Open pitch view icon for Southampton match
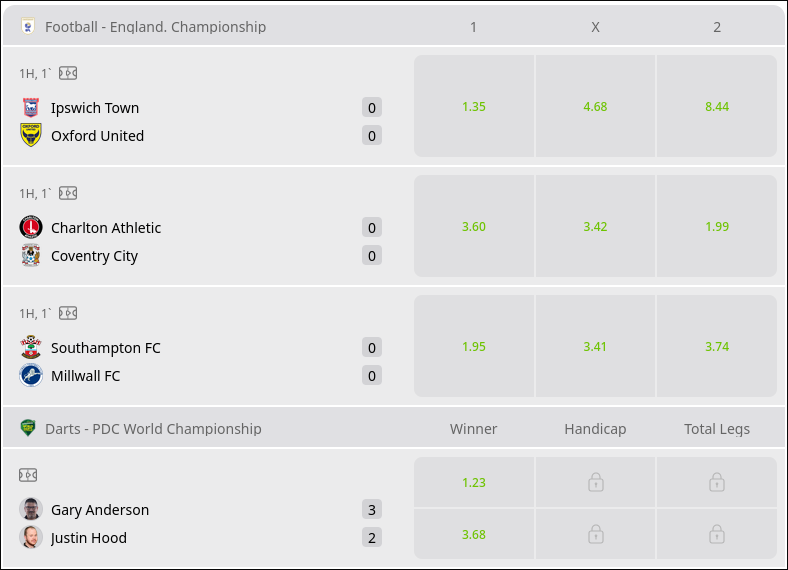 click(x=68, y=313)
